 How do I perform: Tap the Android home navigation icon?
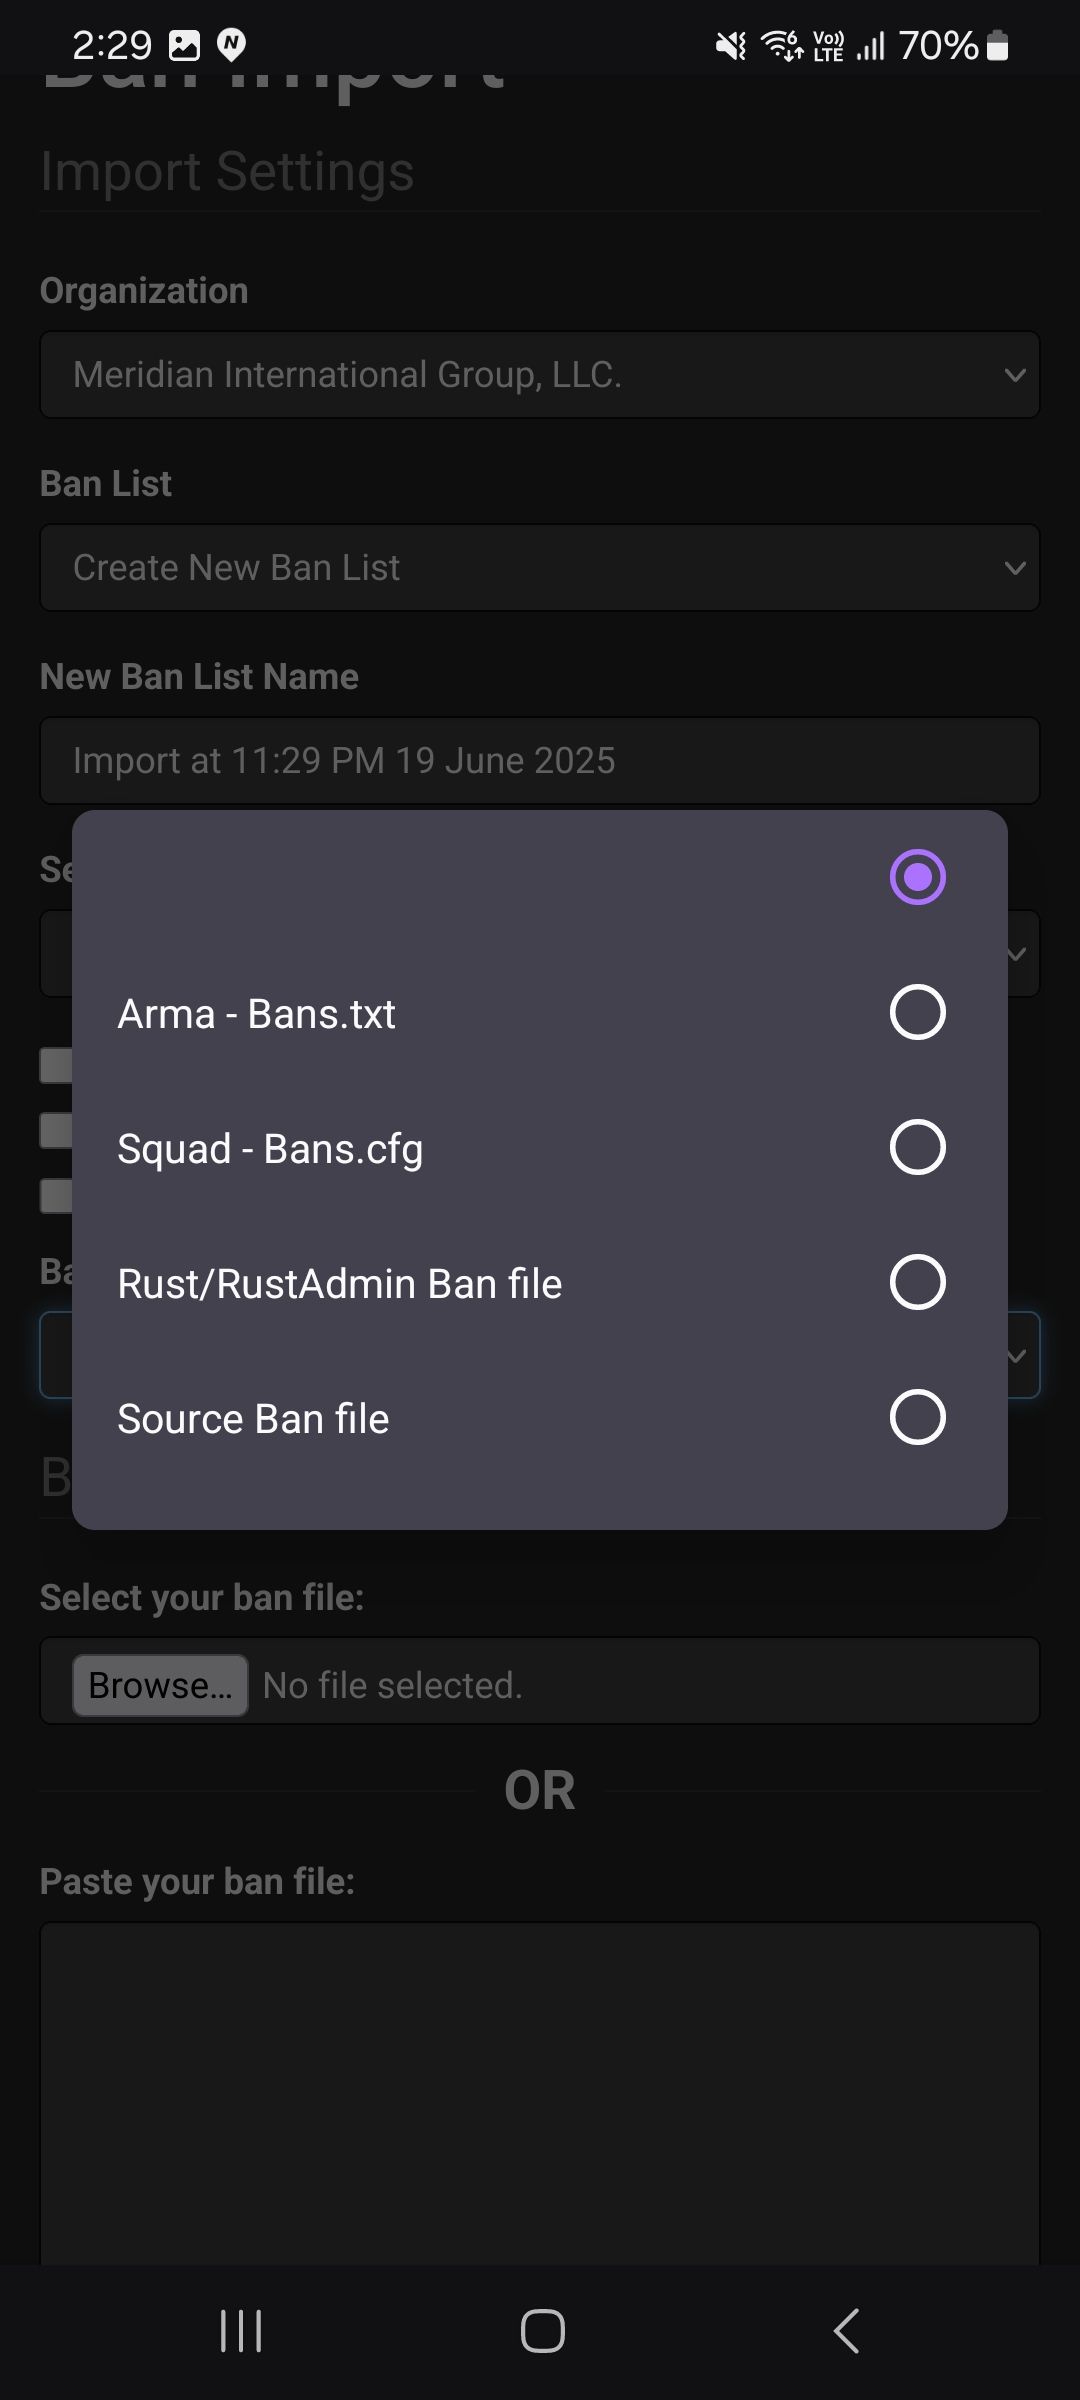(x=542, y=2331)
